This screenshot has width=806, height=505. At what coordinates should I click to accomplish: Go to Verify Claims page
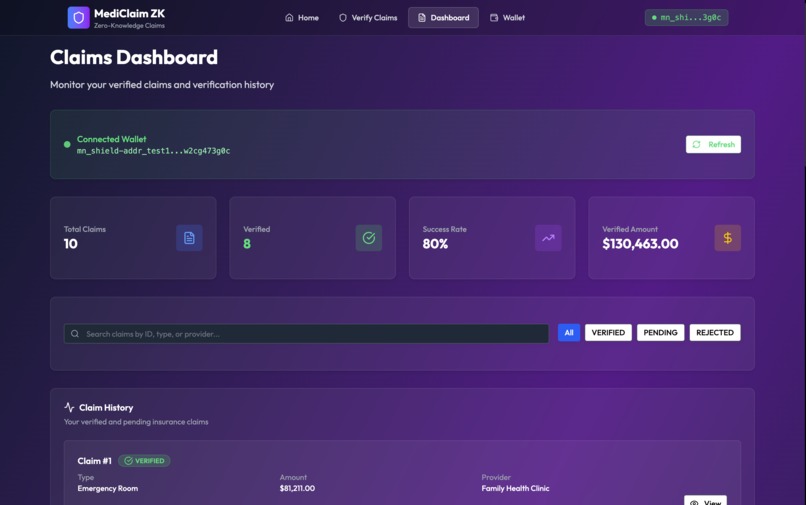coord(368,17)
